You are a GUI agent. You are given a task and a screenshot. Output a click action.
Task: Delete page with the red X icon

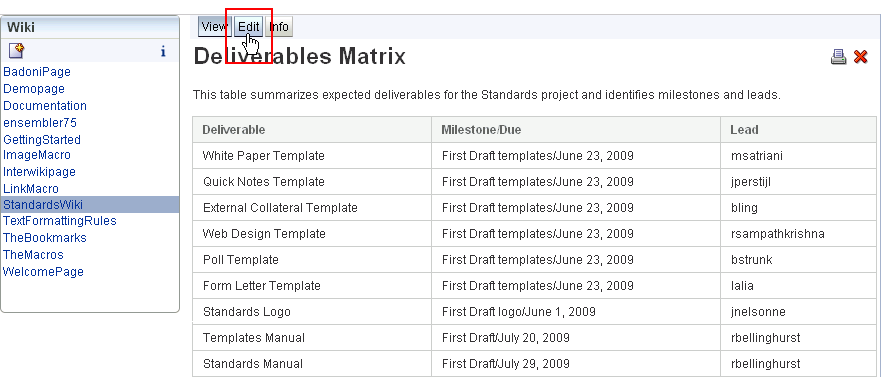(x=860, y=56)
